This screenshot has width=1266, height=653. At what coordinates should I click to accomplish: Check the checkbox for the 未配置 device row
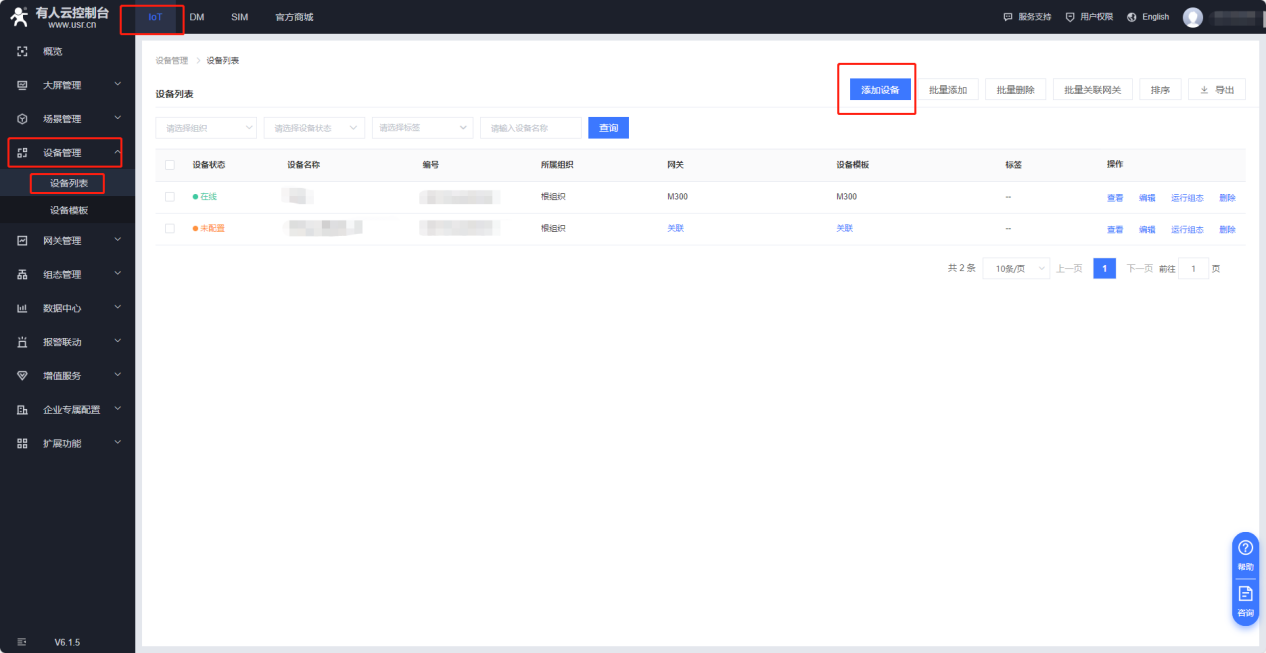[169, 229]
